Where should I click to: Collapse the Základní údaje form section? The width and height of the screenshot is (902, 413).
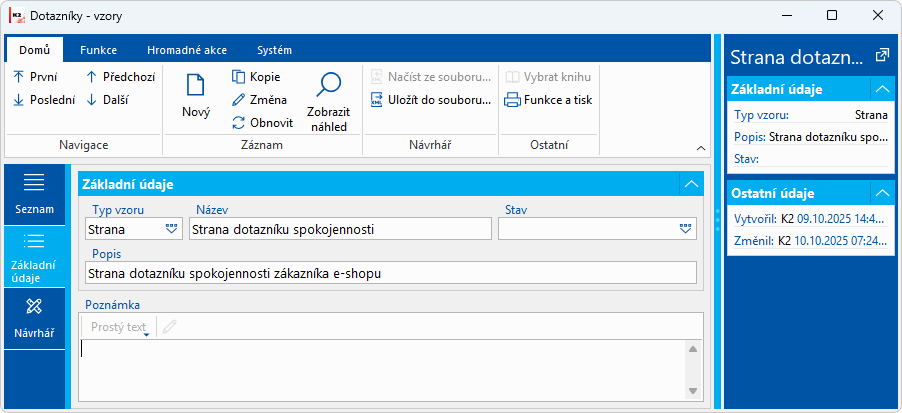(690, 184)
